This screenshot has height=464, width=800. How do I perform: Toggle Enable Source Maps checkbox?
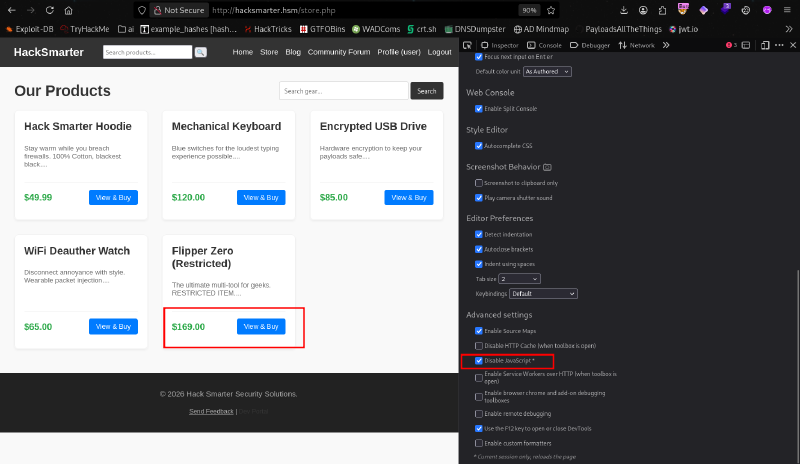coord(479,331)
